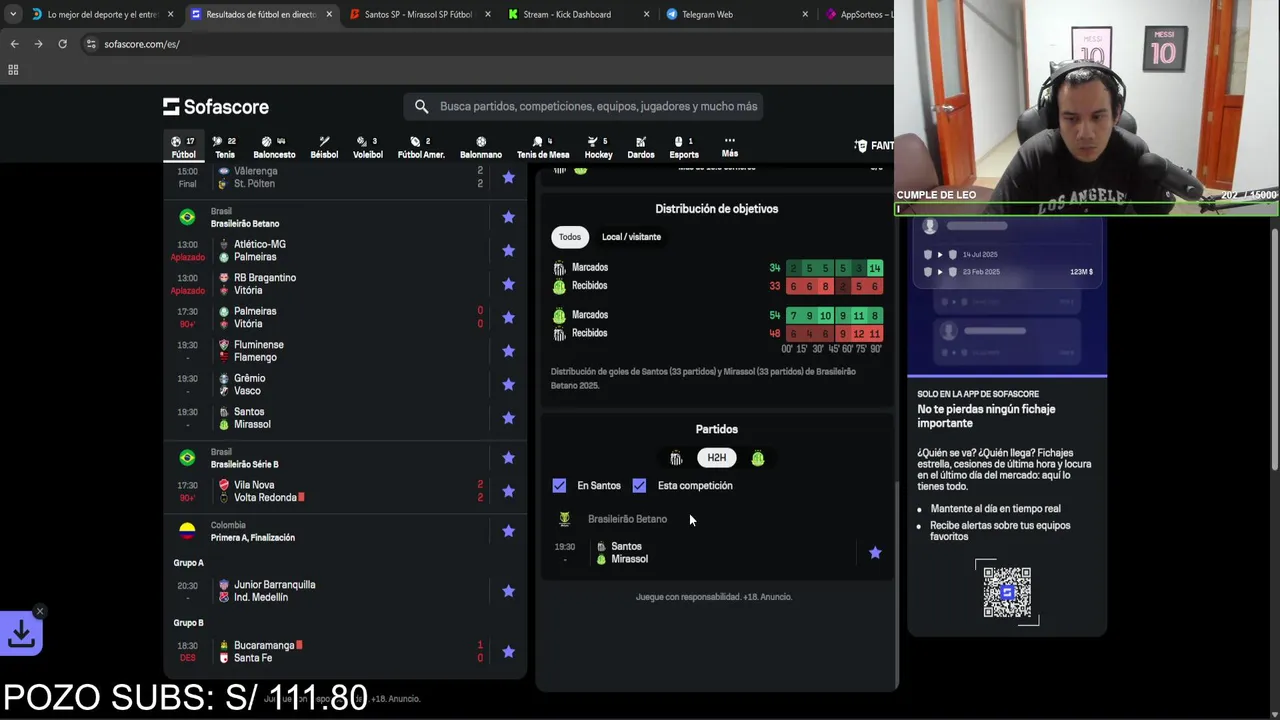Toggle favorite star for Brasileirão Série B league
This screenshot has width=1280, height=720.
coord(508,458)
